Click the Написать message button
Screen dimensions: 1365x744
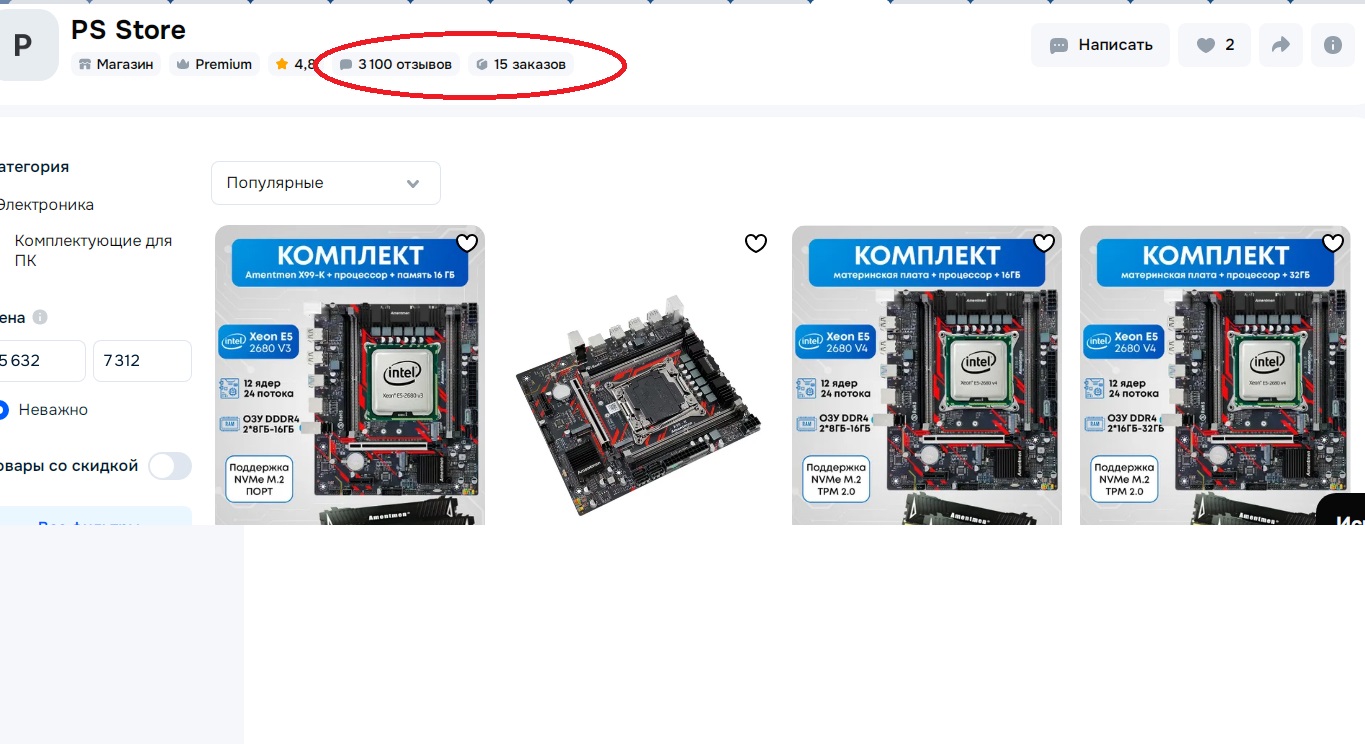point(1100,45)
